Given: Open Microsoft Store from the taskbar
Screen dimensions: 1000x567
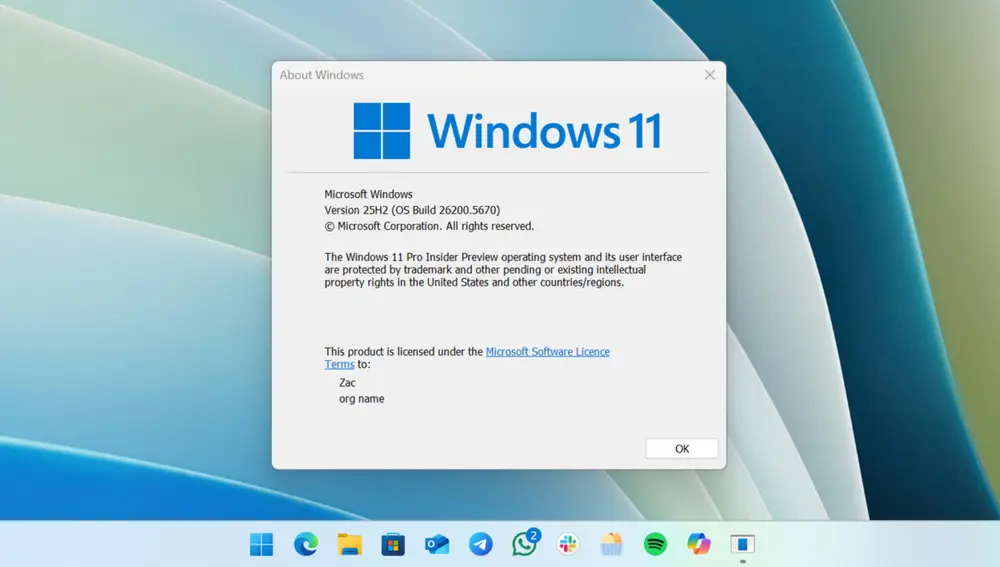Looking at the screenshot, I should pos(393,544).
